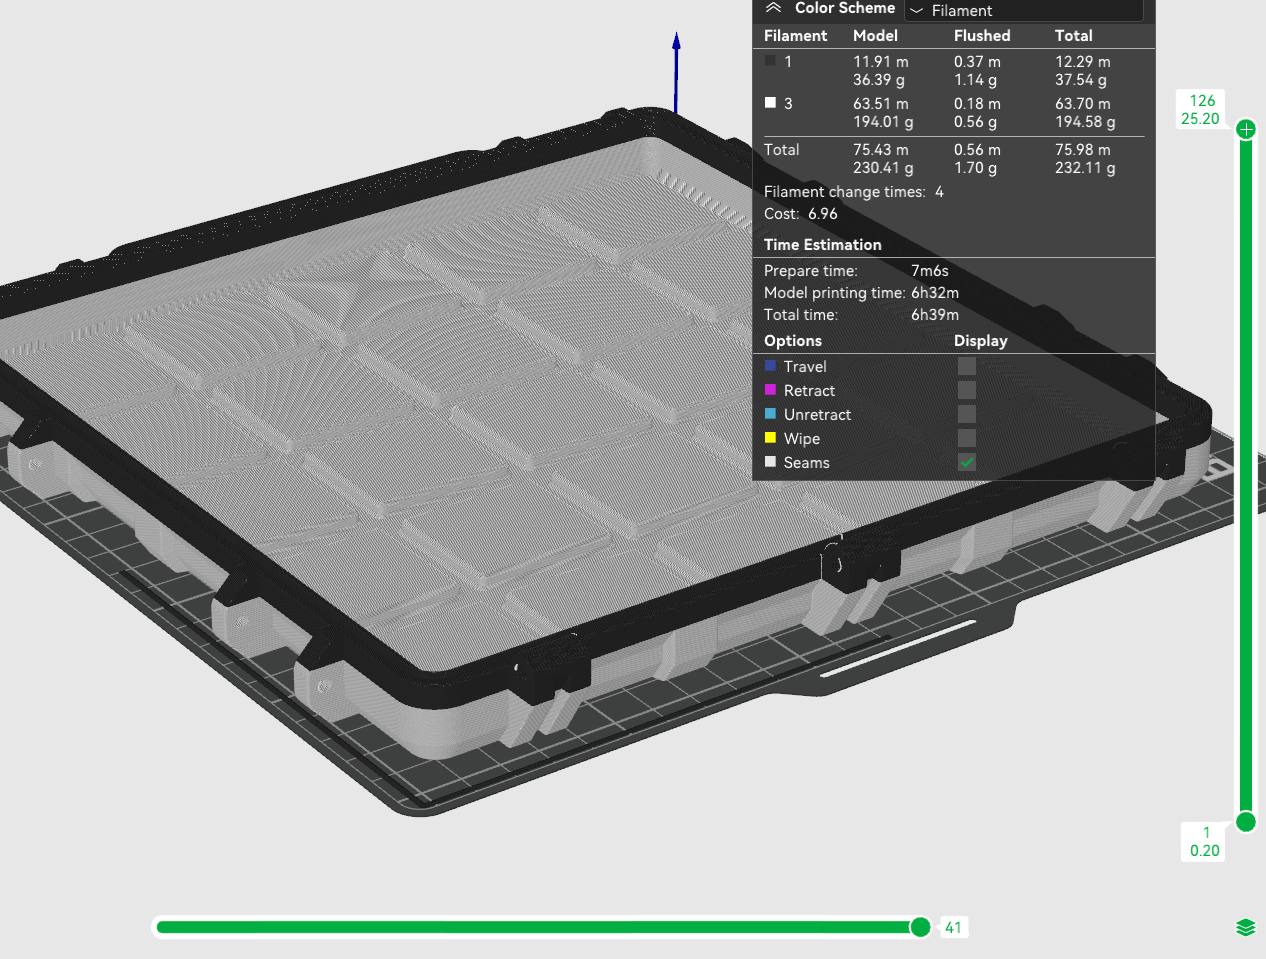
Task: Open the layers stack icon
Action: coord(1245,927)
